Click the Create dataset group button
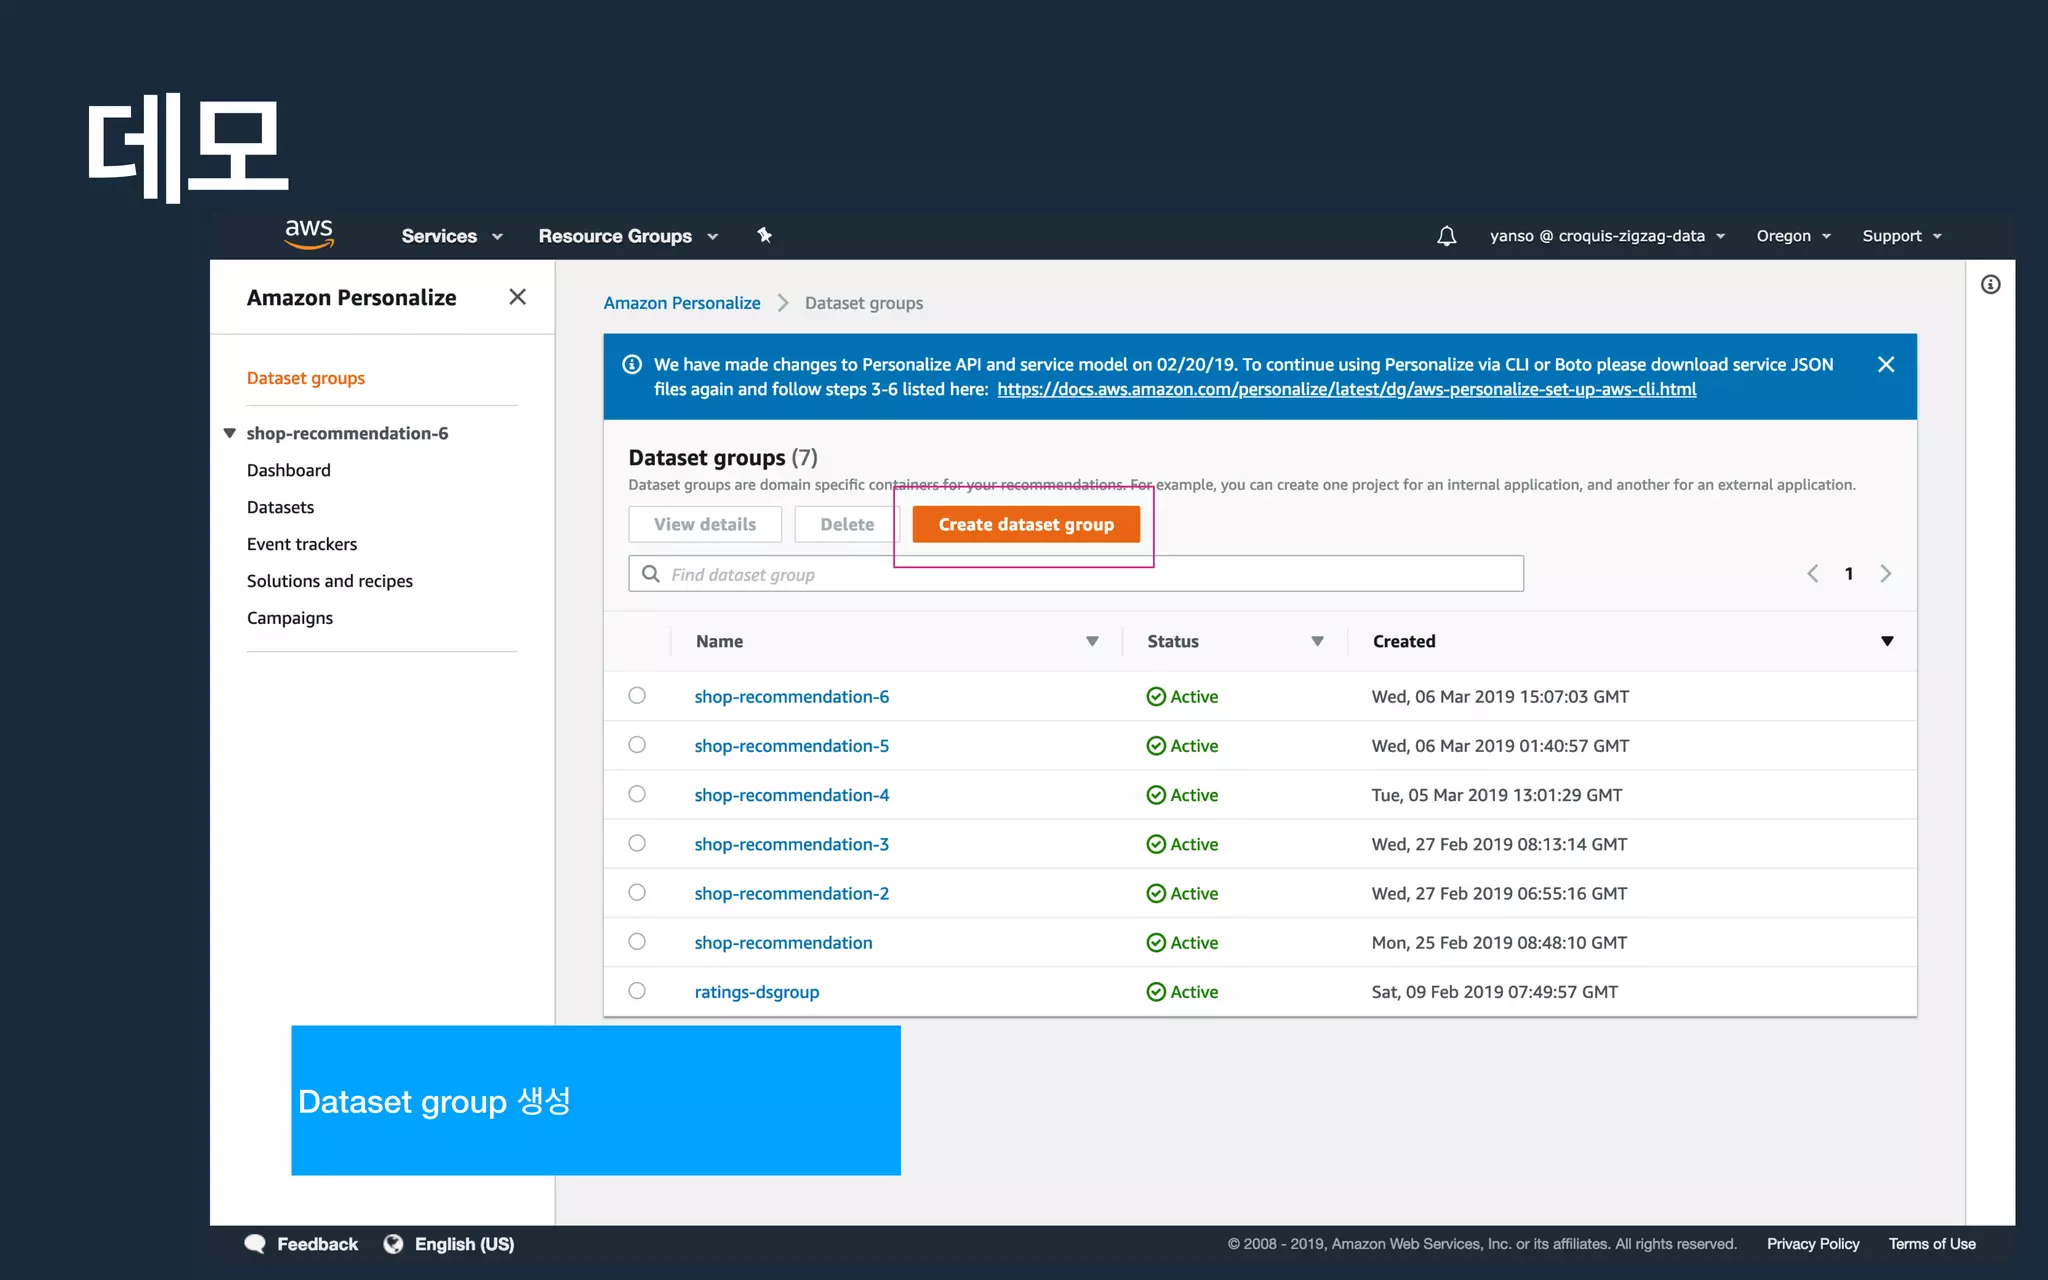The height and width of the screenshot is (1280, 2048). click(1025, 525)
